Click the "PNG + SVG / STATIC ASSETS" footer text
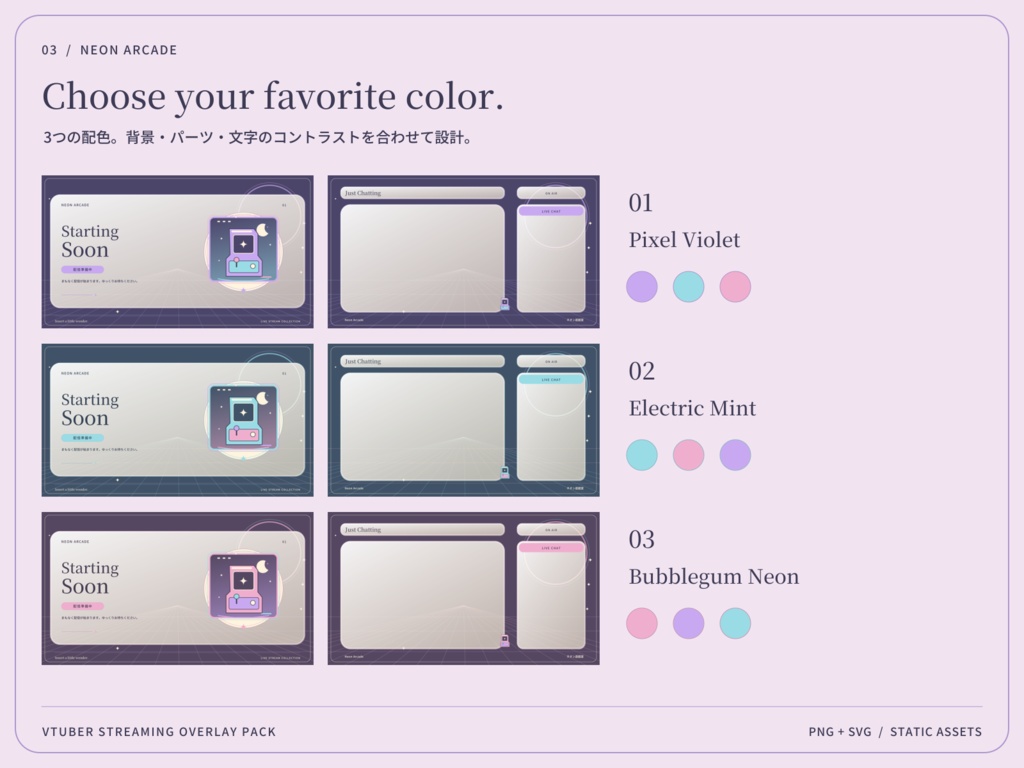 [895, 732]
